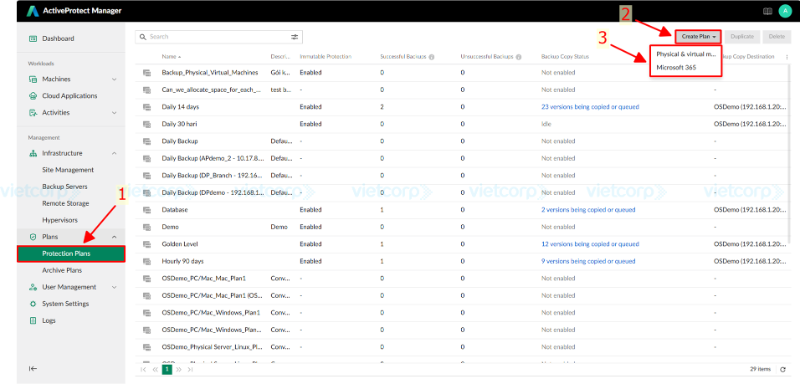Click the Idle status of Daily 30 hari
This screenshot has width=800, height=384.
click(x=546, y=124)
